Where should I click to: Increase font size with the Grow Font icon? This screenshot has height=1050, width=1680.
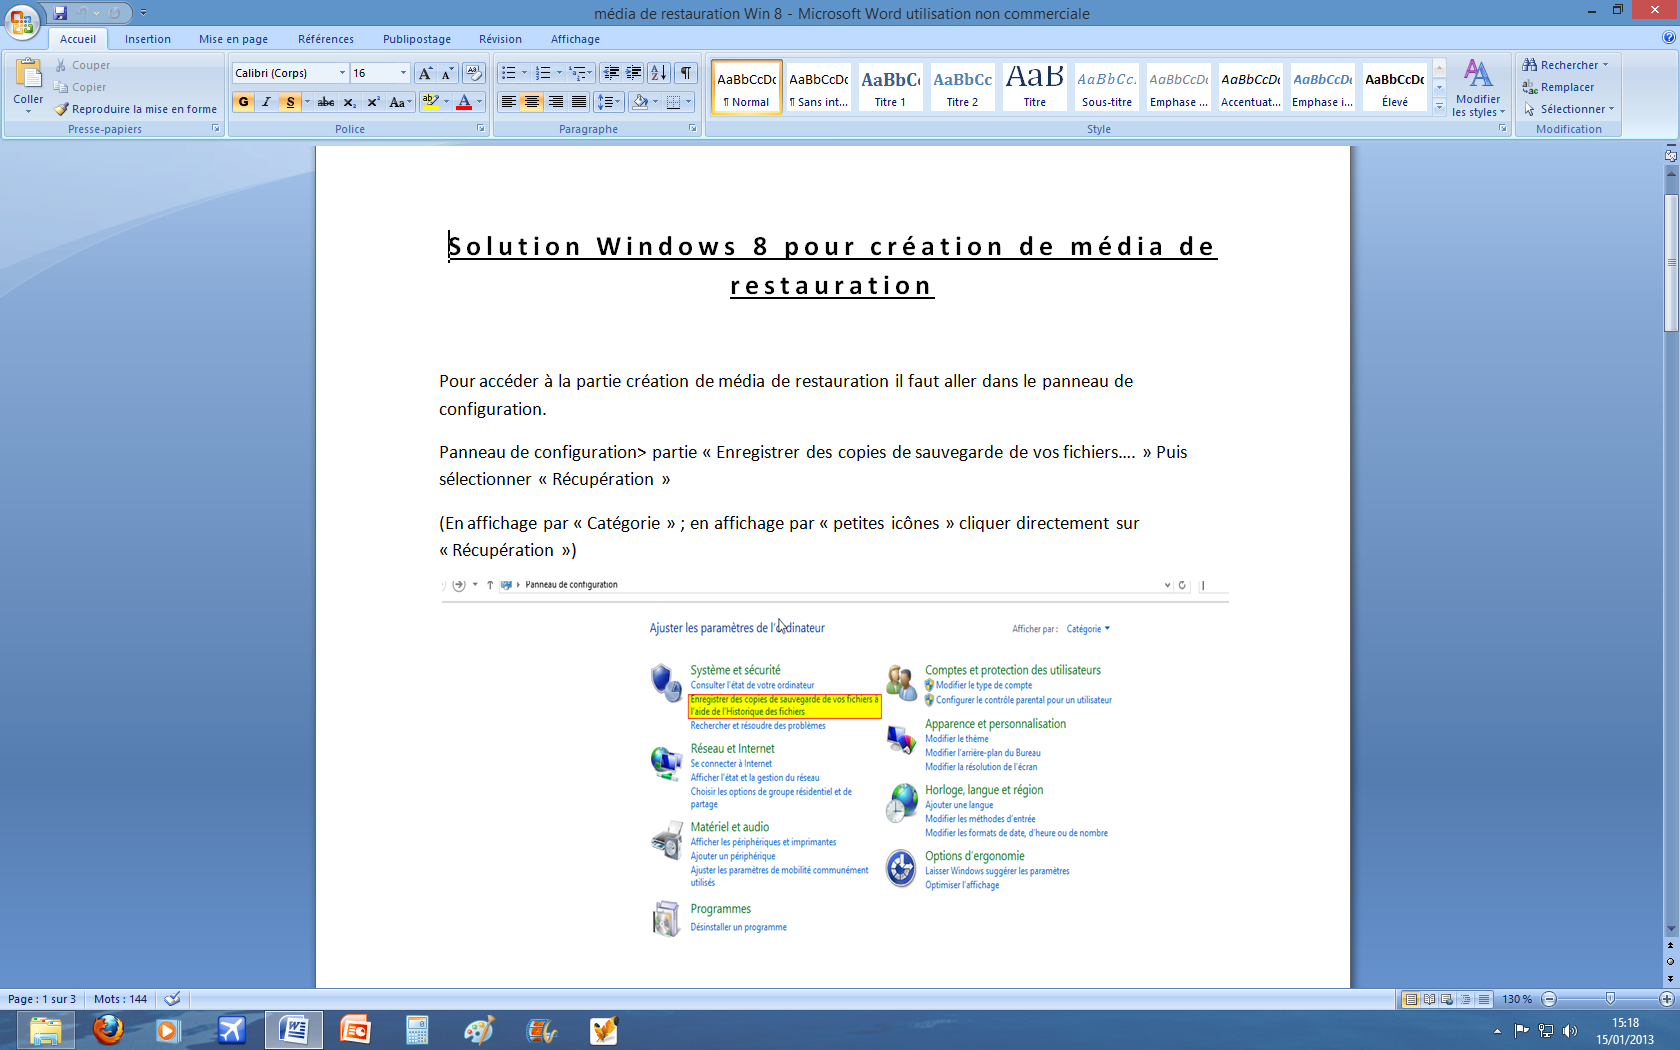425,73
